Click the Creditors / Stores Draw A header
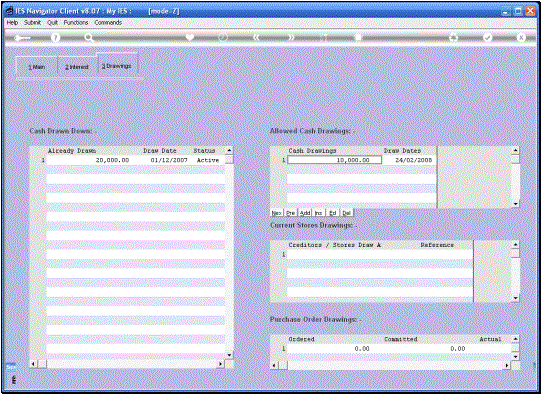The width and height of the screenshot is (541, 394). pyautogui.click(x=334, y=245)
